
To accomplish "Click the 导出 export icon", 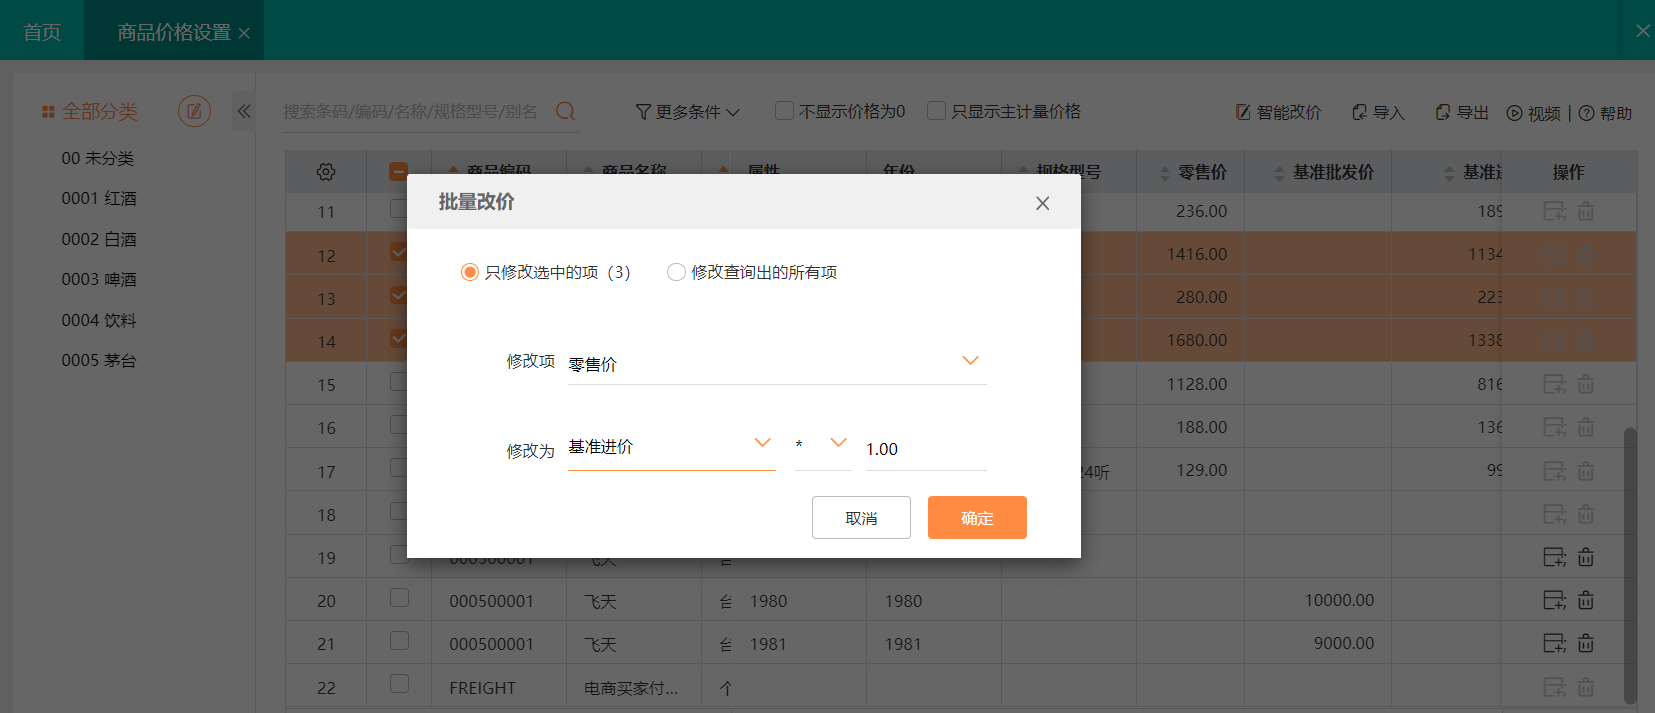I will pyautogui.click(x=1442, y=112).
